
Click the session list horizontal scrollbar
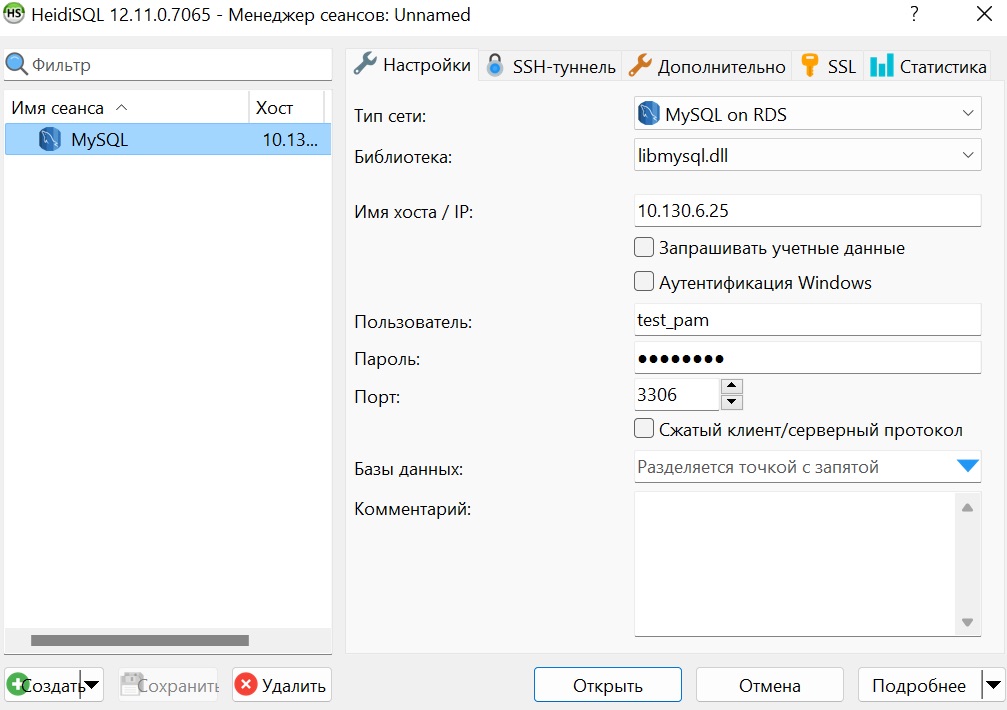pyautogui.click(x=139, y=640)
